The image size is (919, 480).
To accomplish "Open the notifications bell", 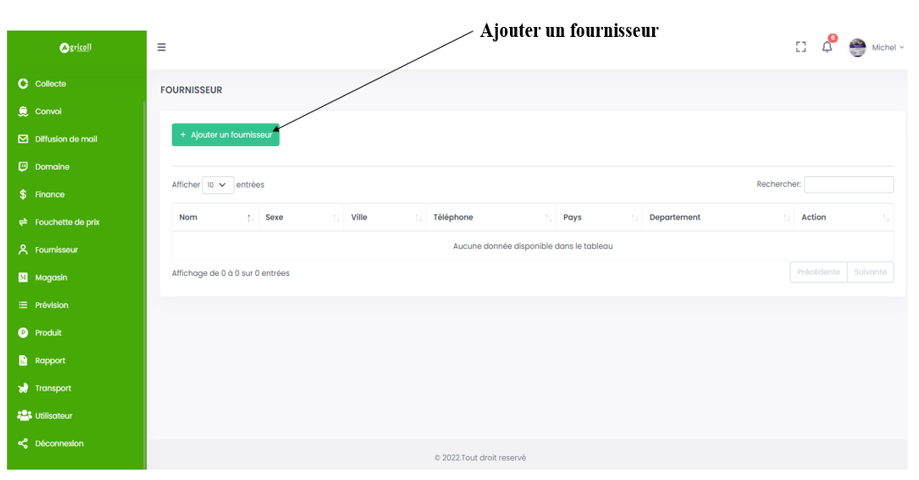I will pyautogui.click(x=827, y=47).
